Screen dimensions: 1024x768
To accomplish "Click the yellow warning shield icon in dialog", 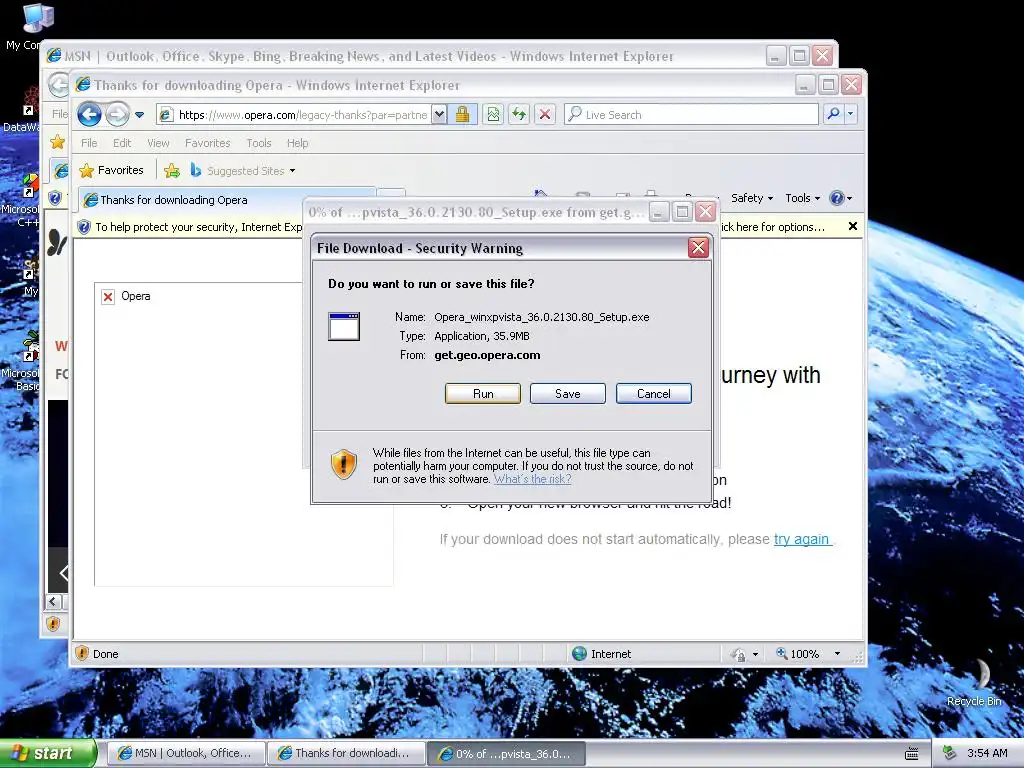I will 344,464.
